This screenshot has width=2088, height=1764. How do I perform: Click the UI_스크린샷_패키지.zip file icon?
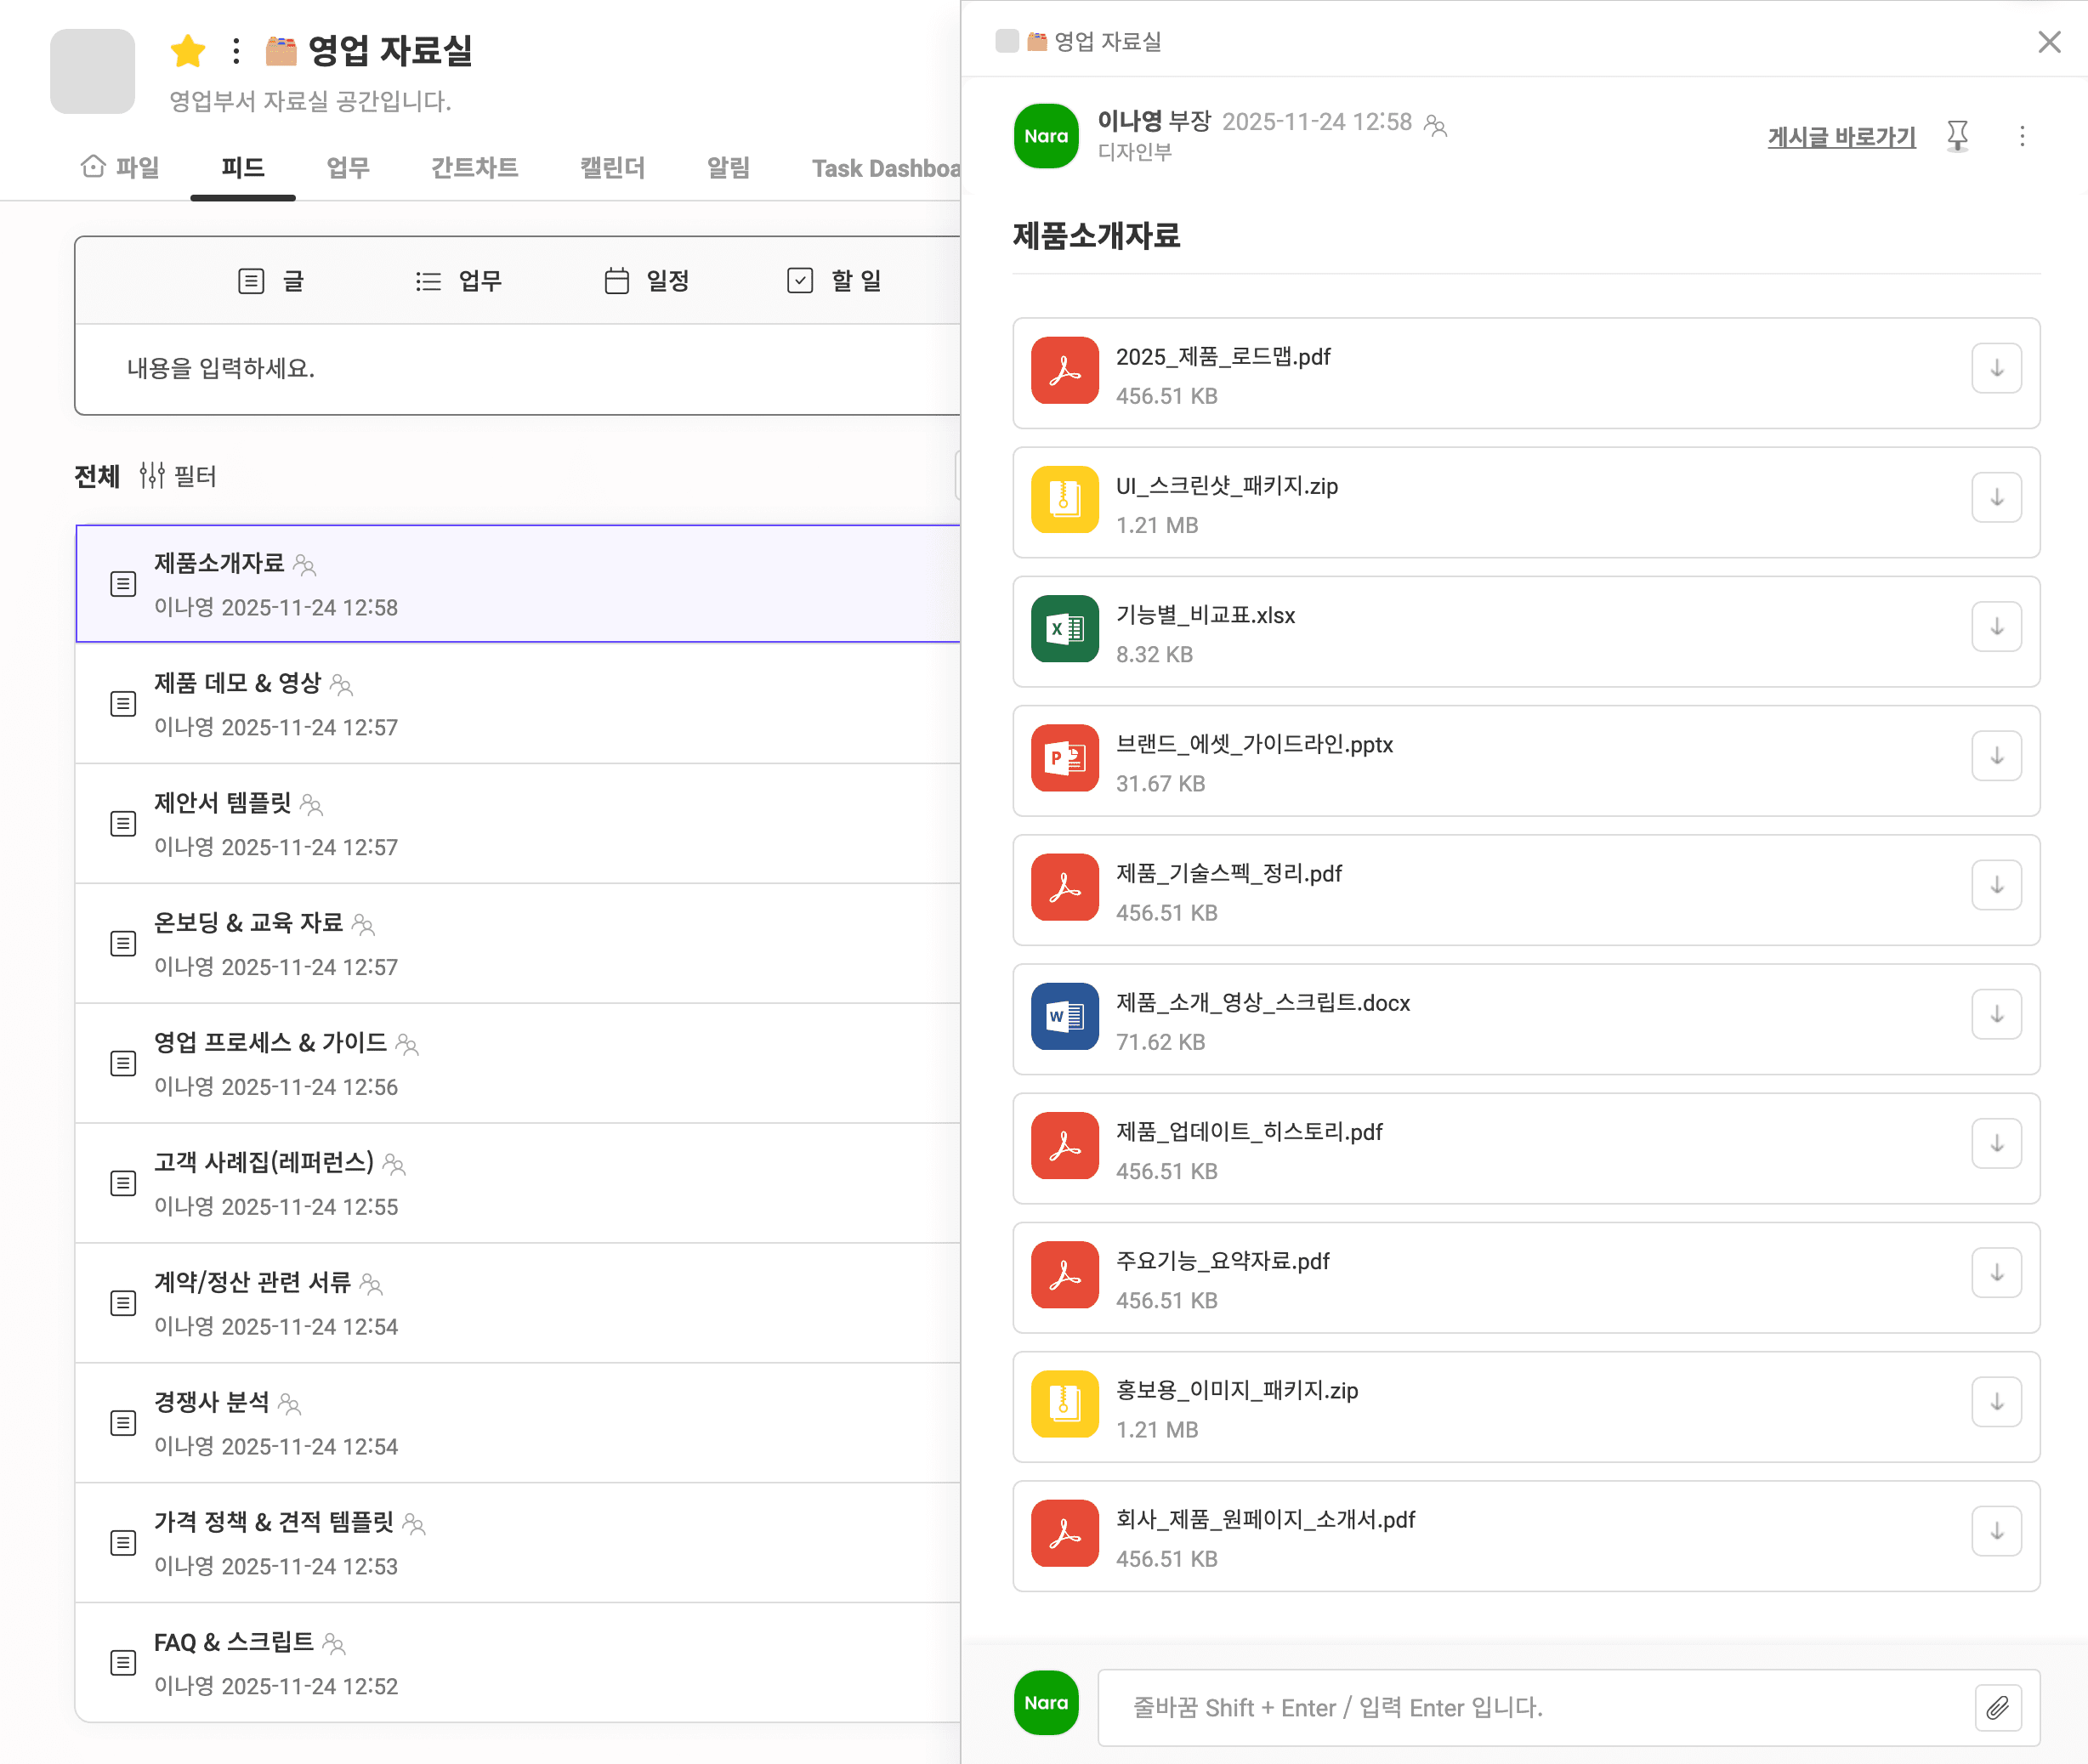(x=1065, y=499)
